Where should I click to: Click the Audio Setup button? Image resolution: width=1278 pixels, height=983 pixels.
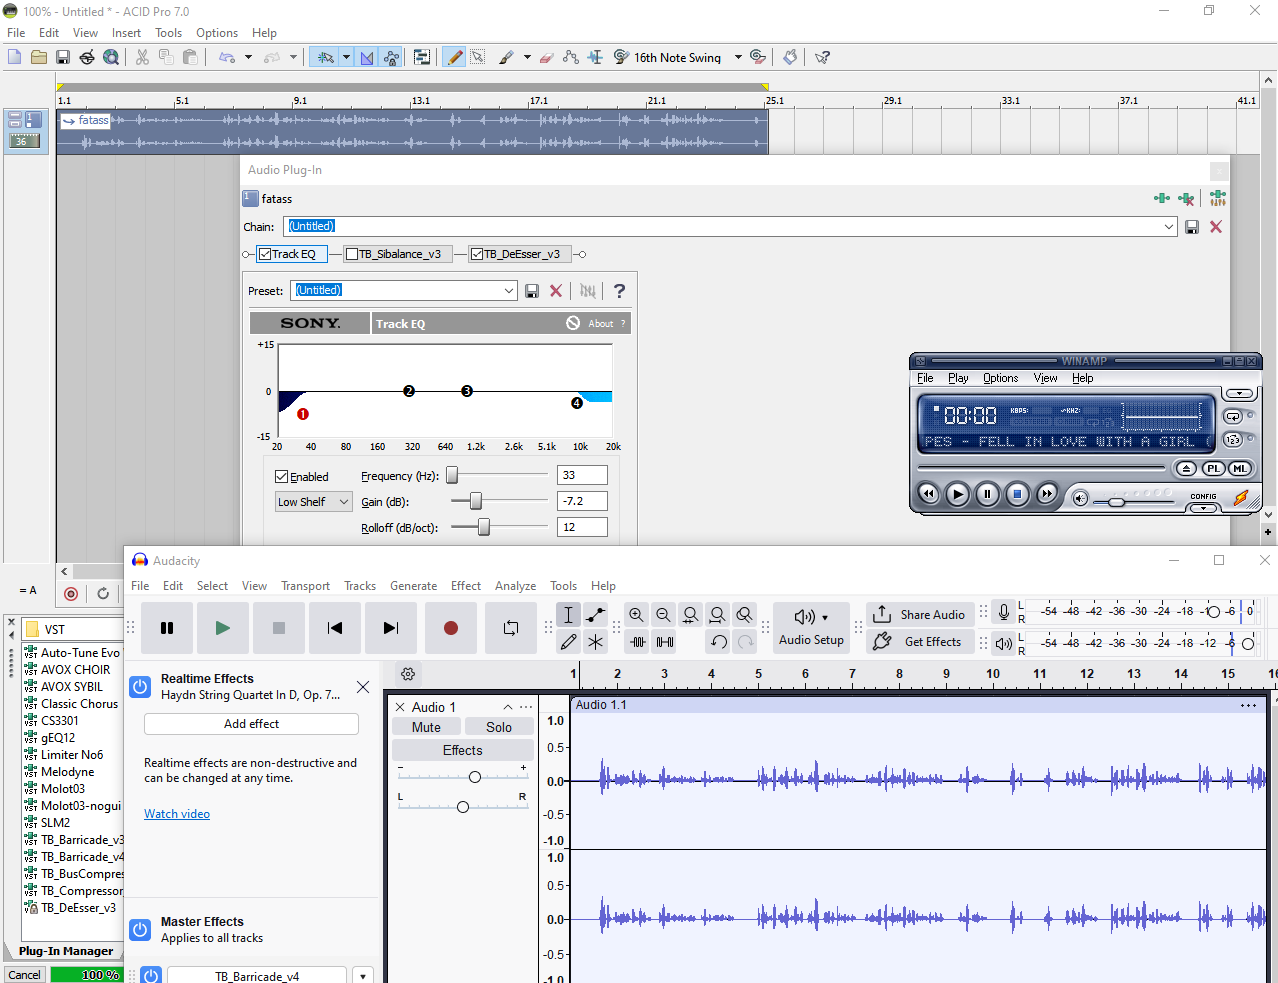[x=811, y=628]
